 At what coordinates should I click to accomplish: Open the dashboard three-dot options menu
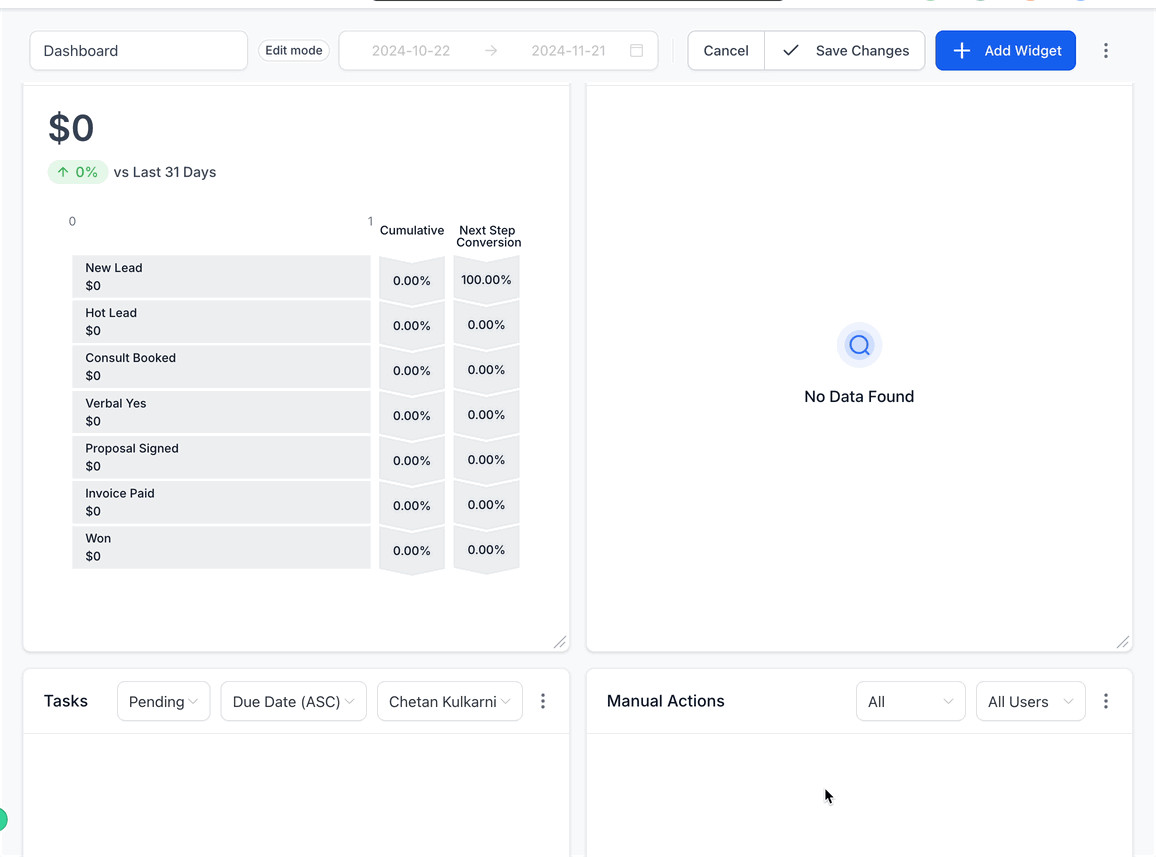coord(1105,51)
